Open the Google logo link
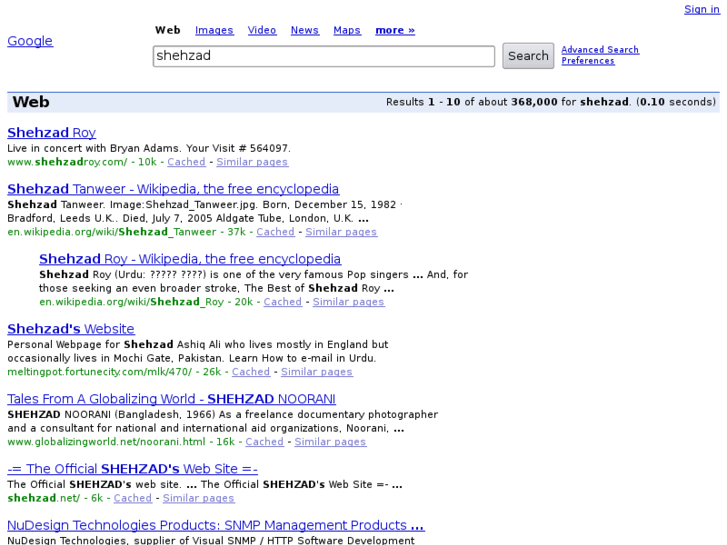This screenshot has height=545, width=727. pyautogui.click(x=30, y=41)
